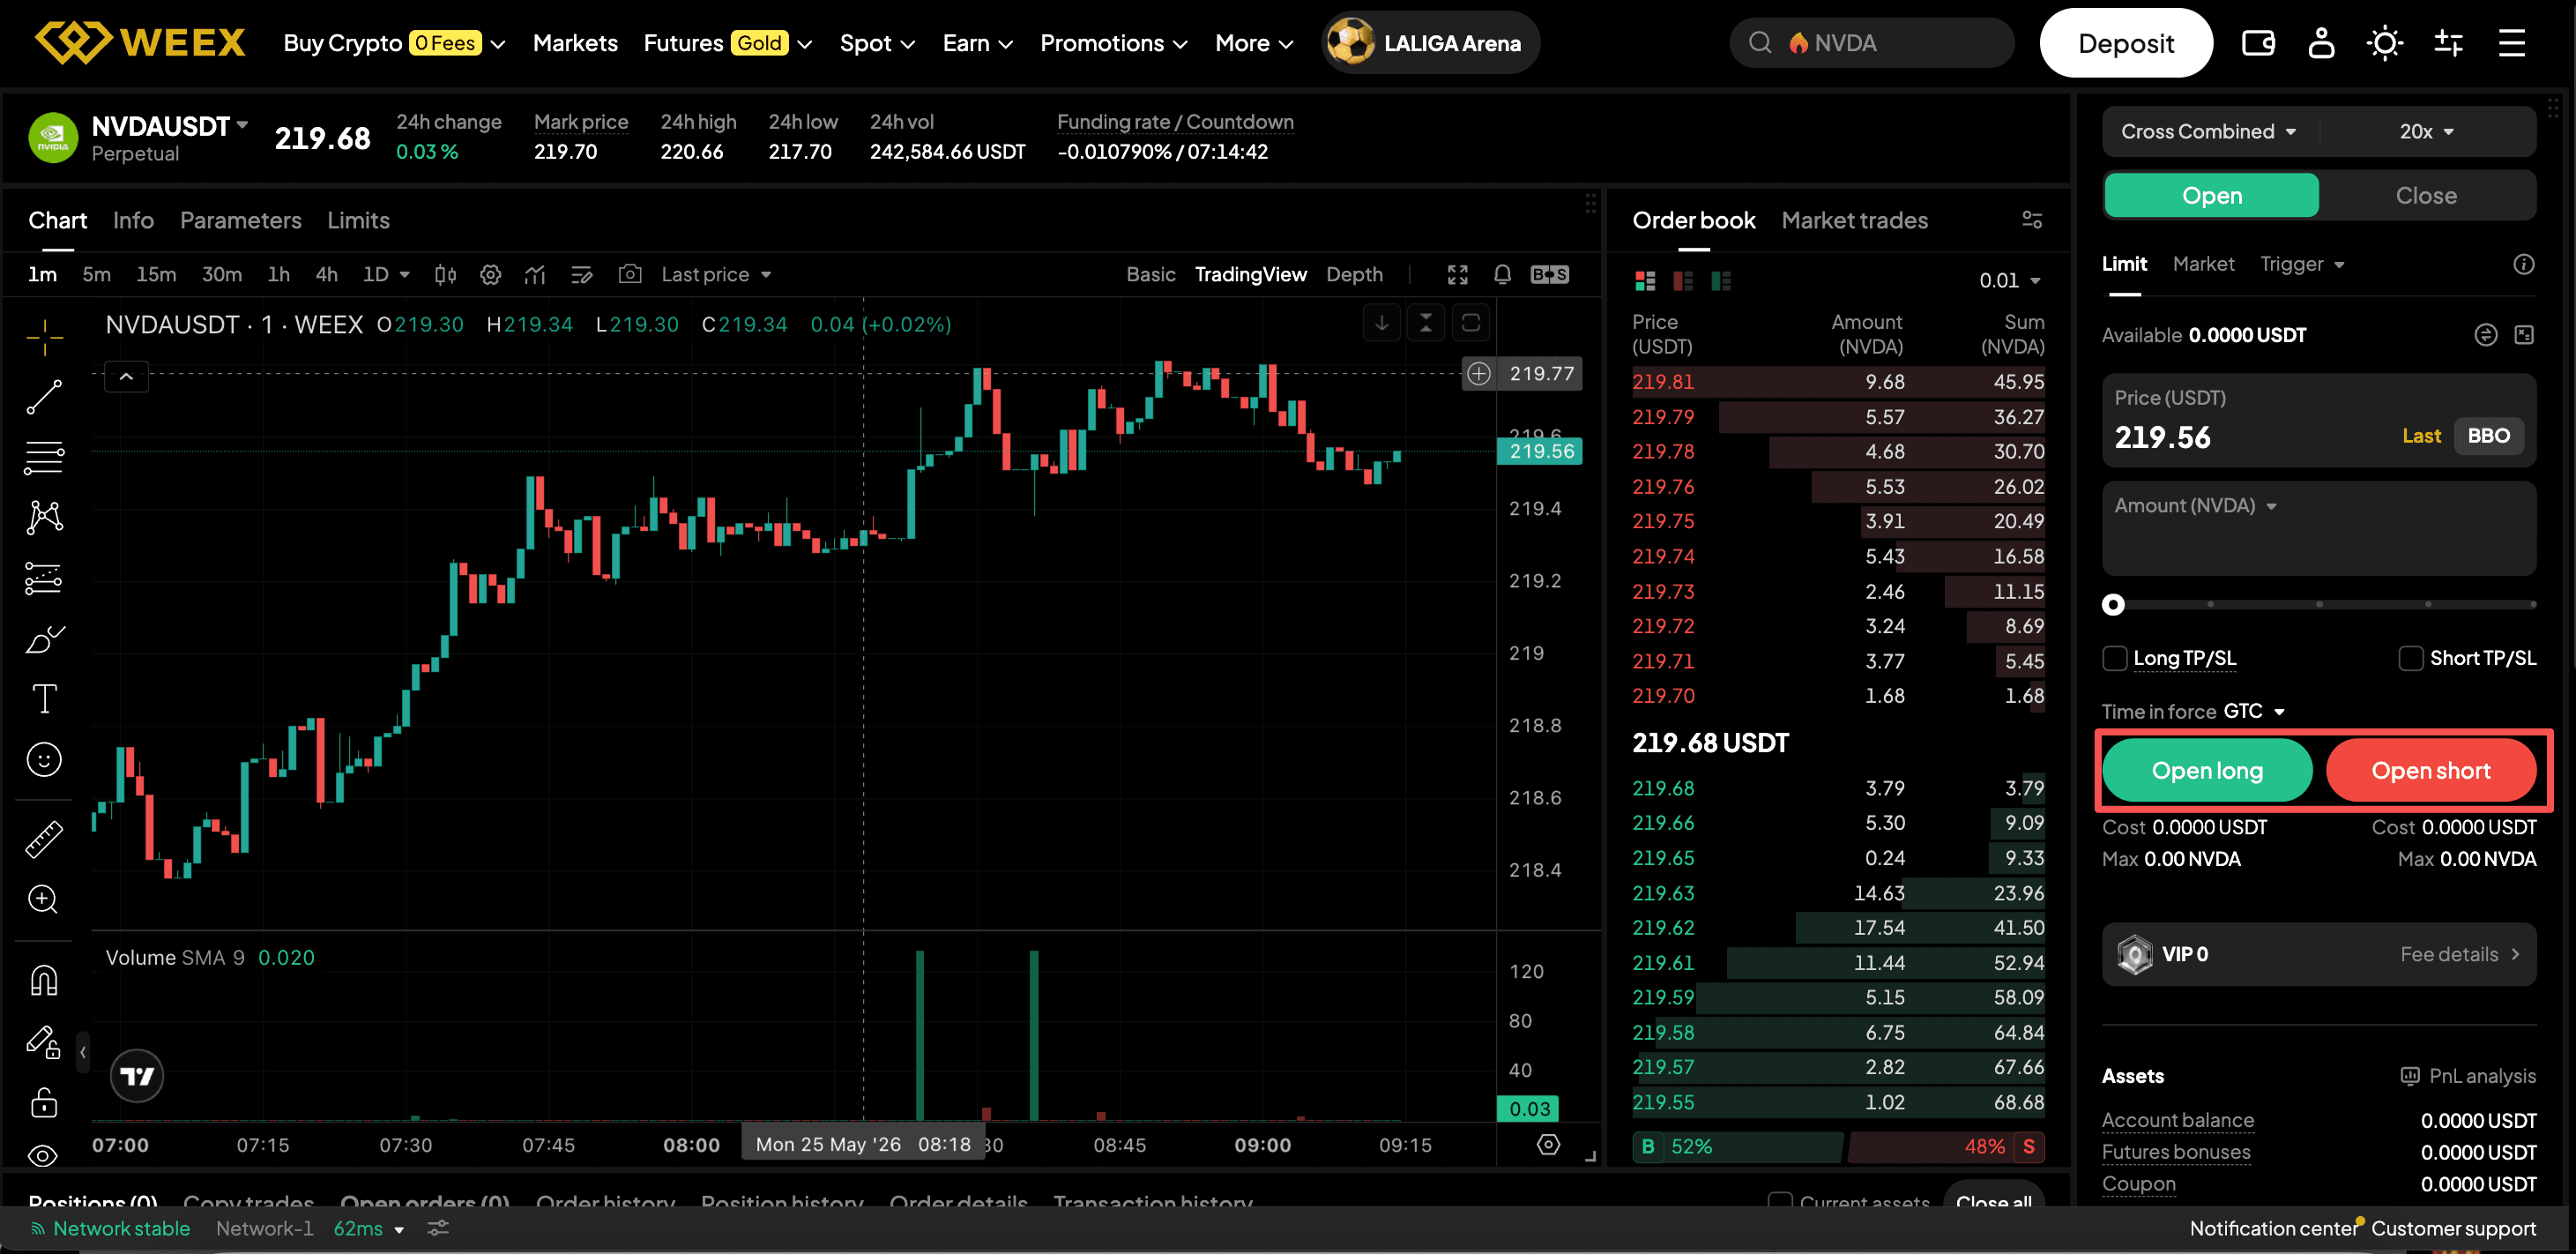Click the chart snapshot camera icon
This screenshot has width=2576, height=1254.
point(629,274)
